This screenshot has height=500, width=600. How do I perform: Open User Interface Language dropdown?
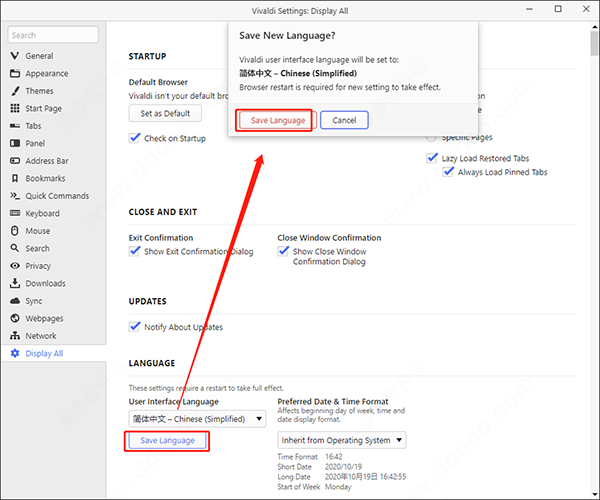click(197, 419)
